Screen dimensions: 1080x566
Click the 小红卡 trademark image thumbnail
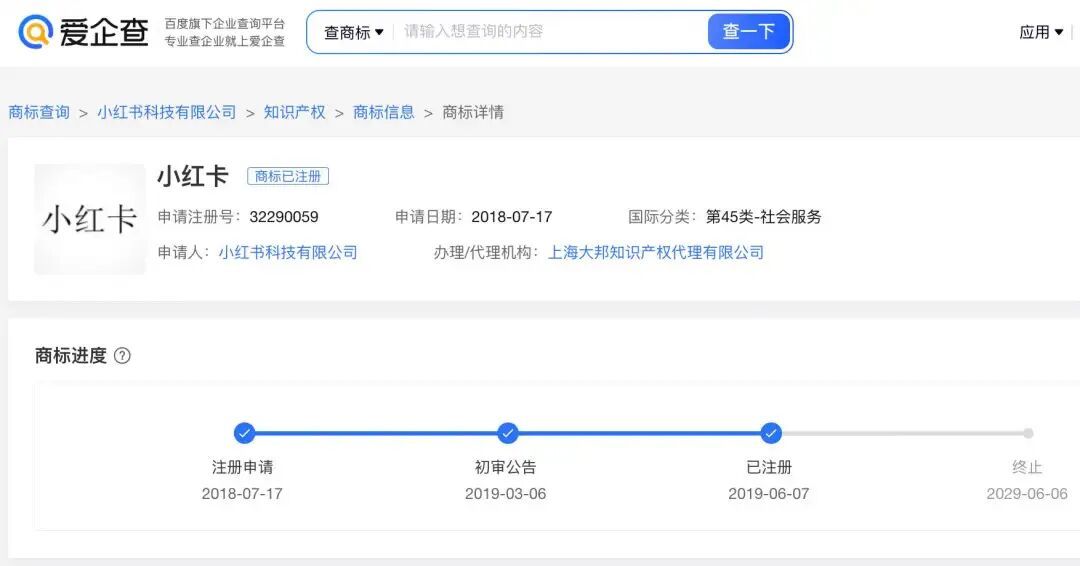click(x=89, y=219)
